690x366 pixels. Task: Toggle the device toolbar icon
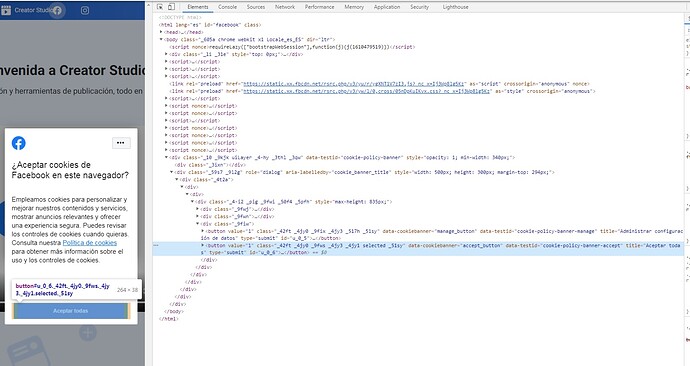click(172, 7)
